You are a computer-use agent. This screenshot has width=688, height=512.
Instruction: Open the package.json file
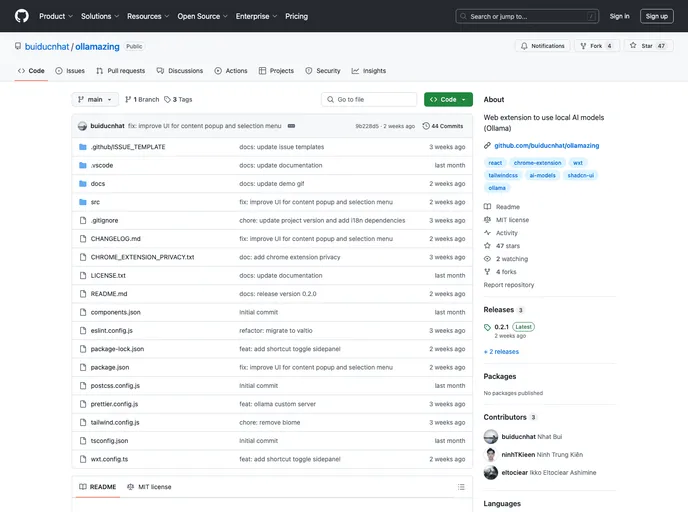[x=110, y=367]
